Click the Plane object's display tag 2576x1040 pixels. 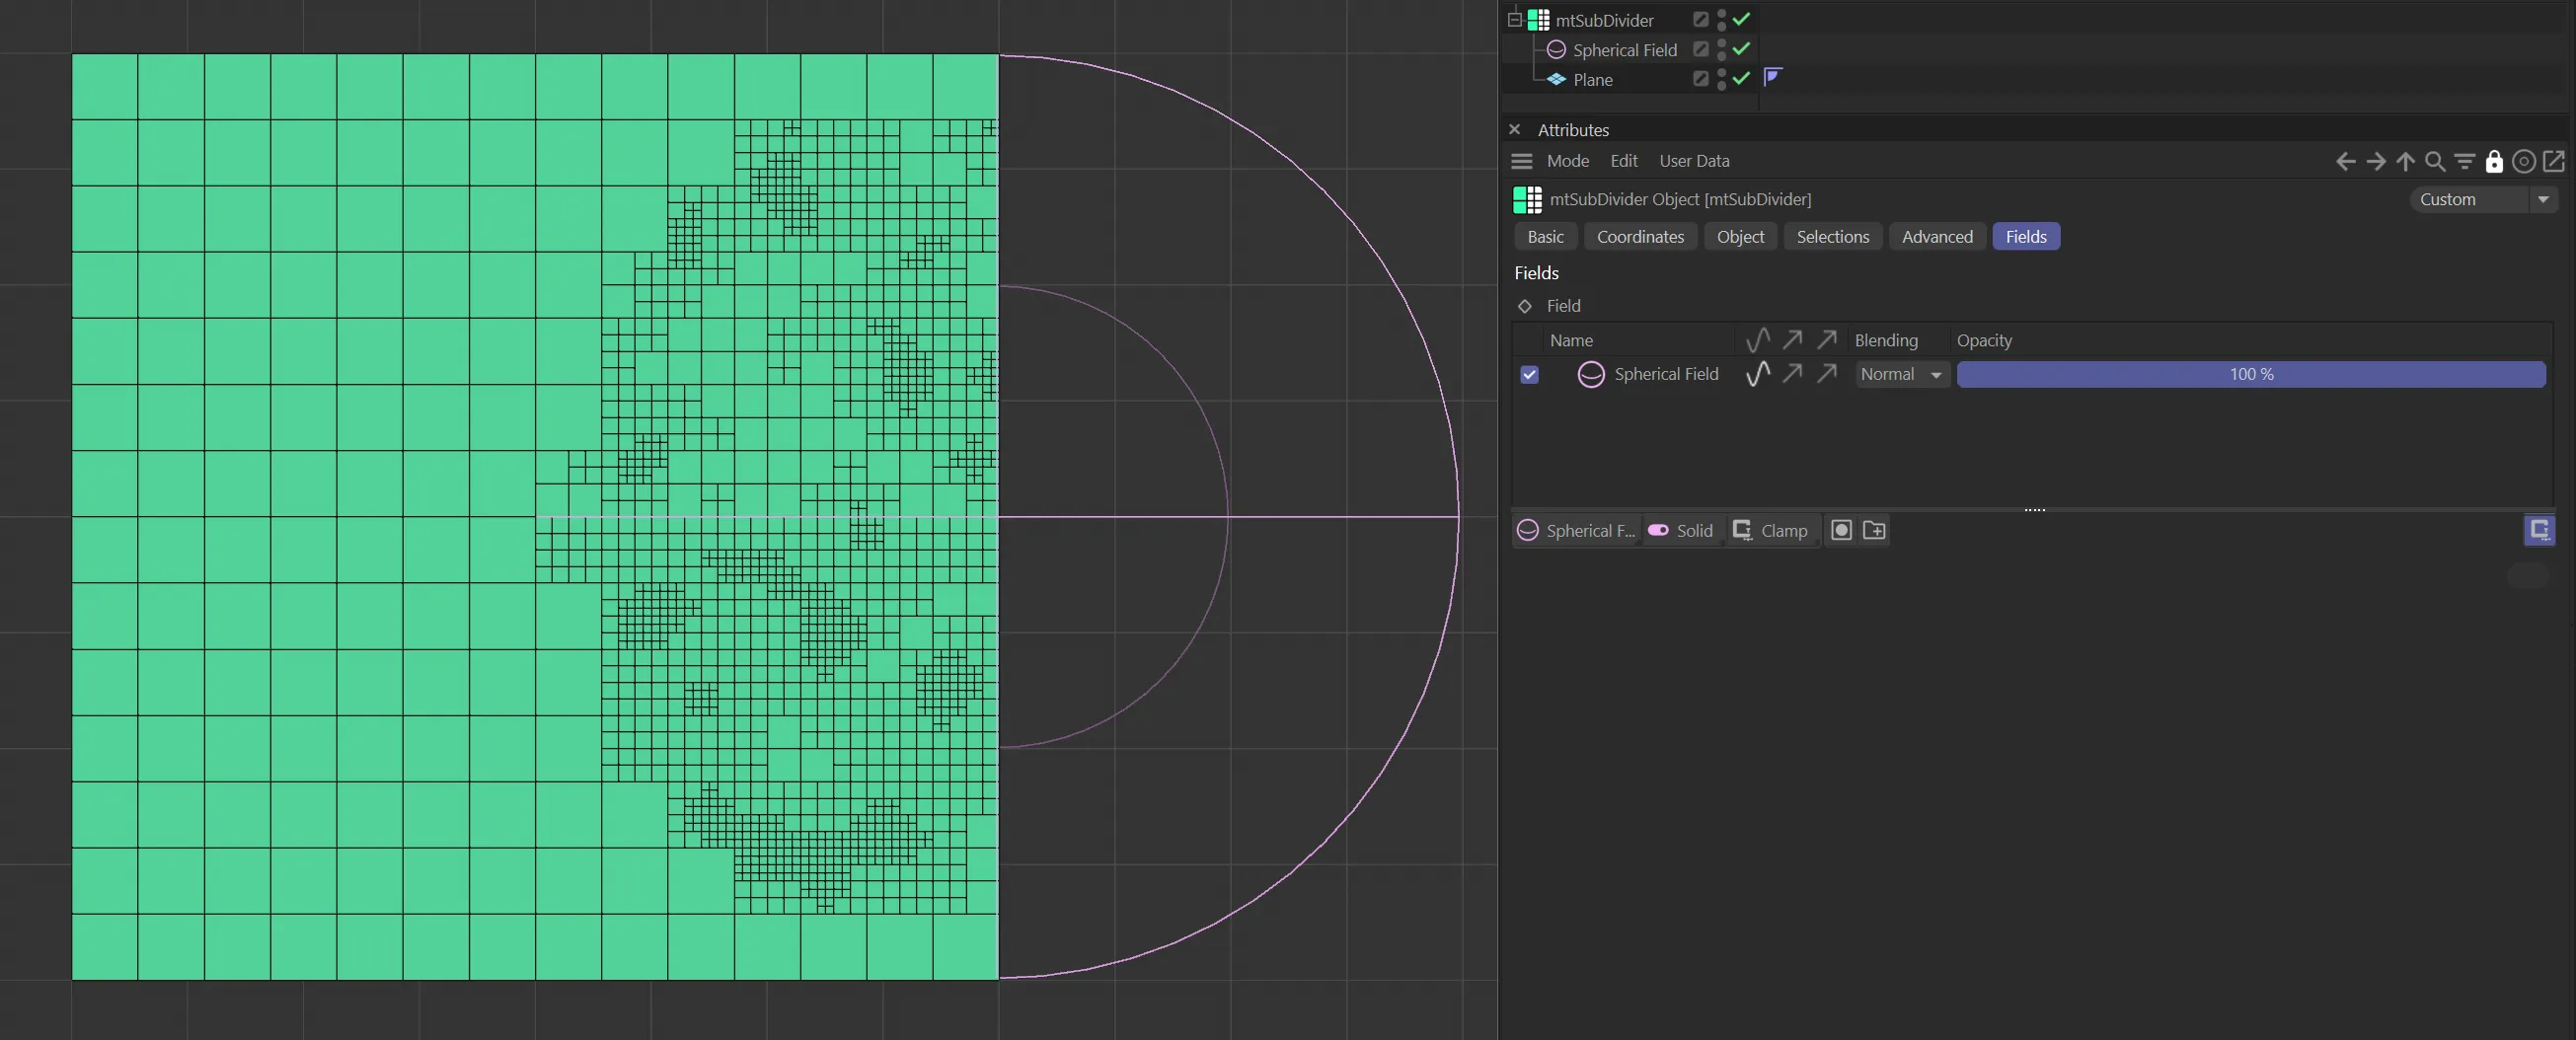(x=1773, y=77)
